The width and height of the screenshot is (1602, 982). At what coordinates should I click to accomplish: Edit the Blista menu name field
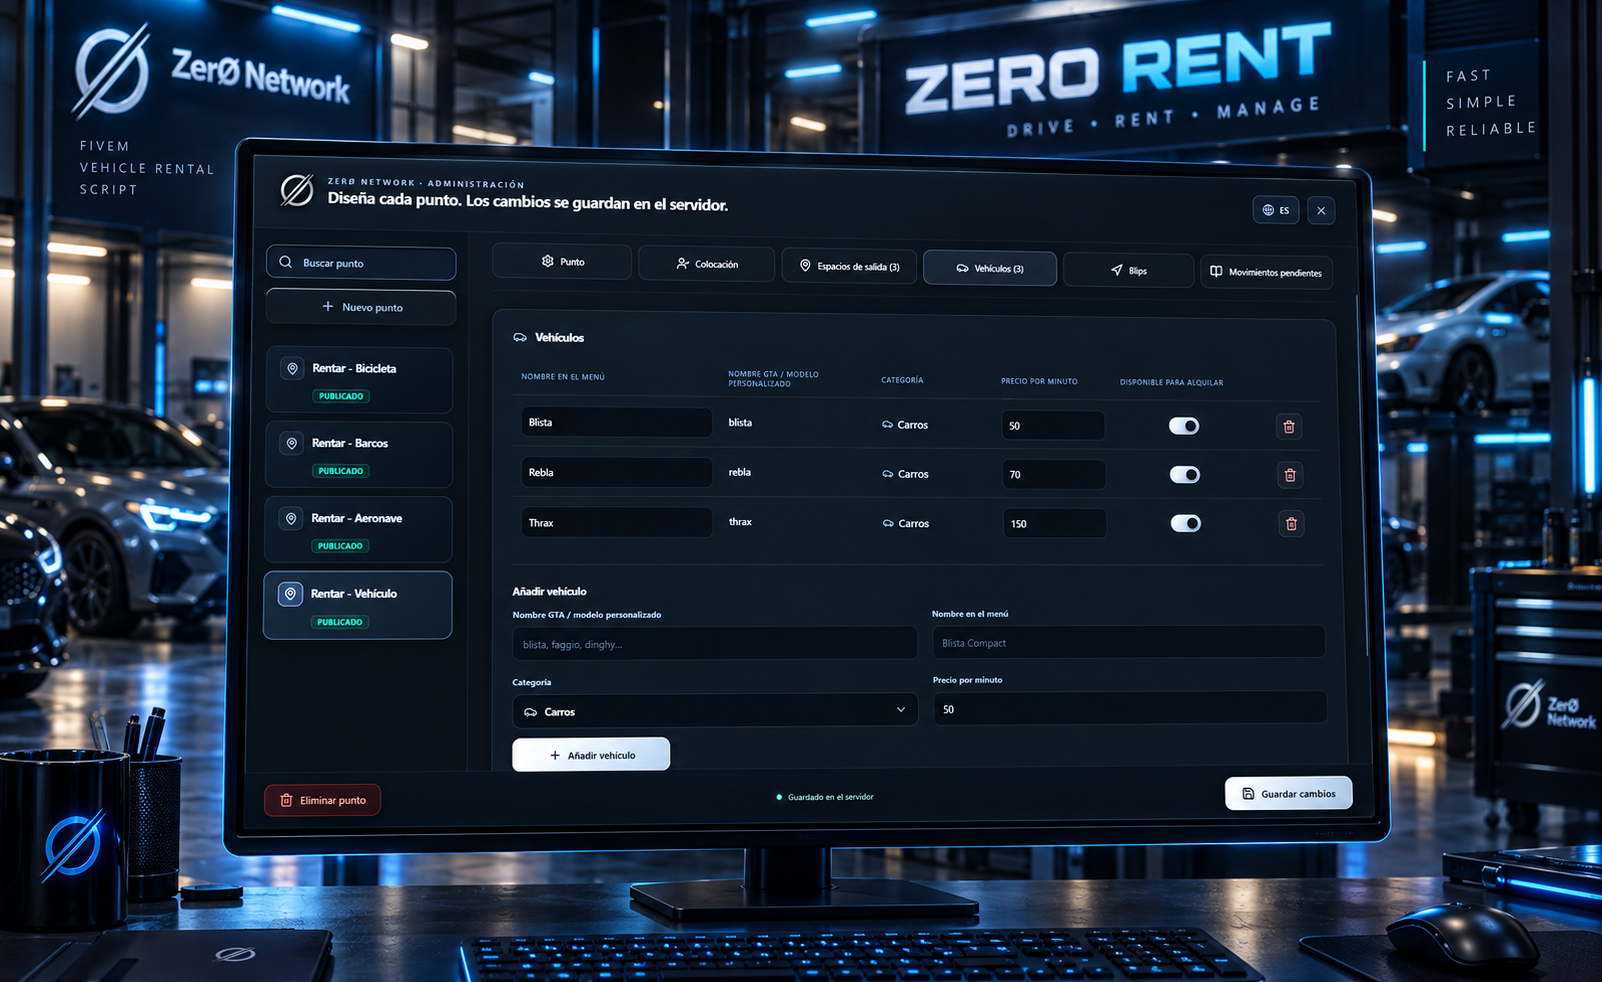[616, 422]
